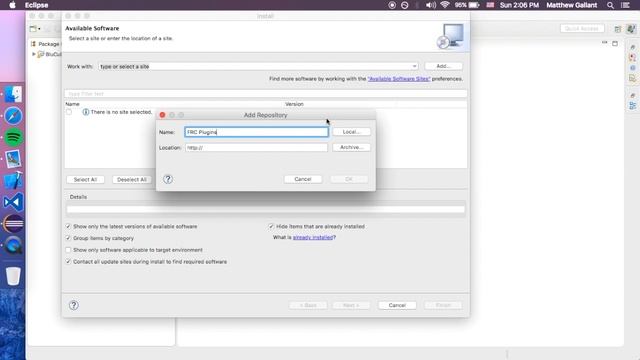This screenshot has width=640, height=360.
Task: Click the Add... button
Action: pos(443,66)
